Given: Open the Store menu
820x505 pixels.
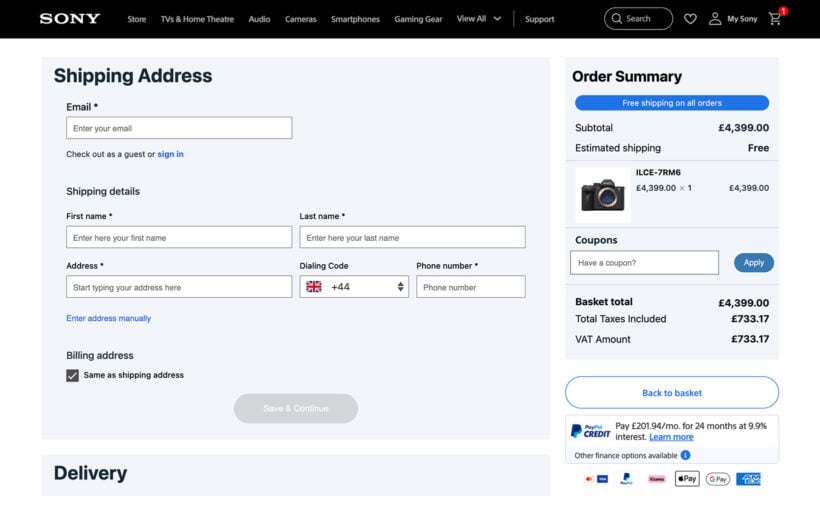Looking at the screenshot, I should click(x=136, y=19).
